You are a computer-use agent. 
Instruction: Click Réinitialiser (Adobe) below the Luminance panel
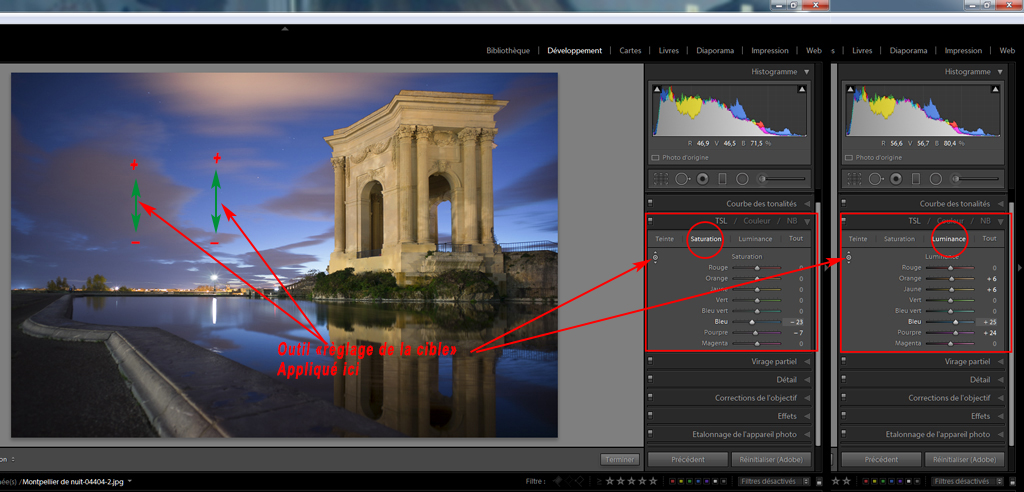pyautogui.click(x=964, y=459)
